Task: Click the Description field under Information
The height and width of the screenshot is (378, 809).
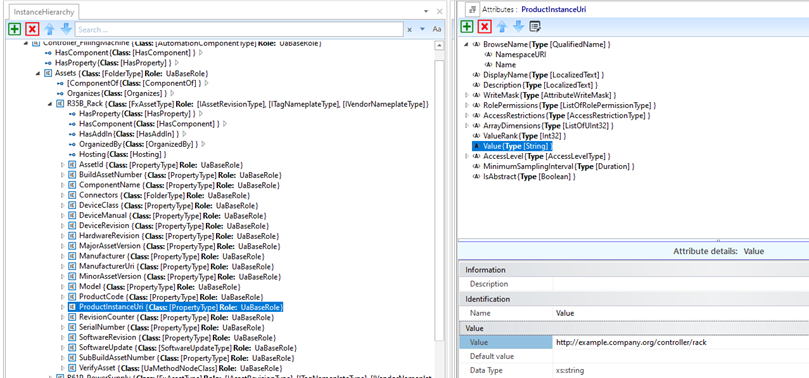Action: [x=681, y=284]
